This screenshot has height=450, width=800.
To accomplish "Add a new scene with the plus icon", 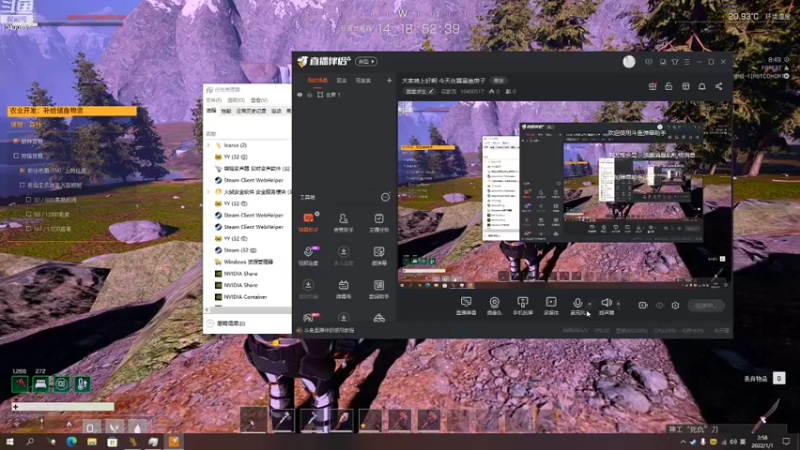I will [389, 81].
